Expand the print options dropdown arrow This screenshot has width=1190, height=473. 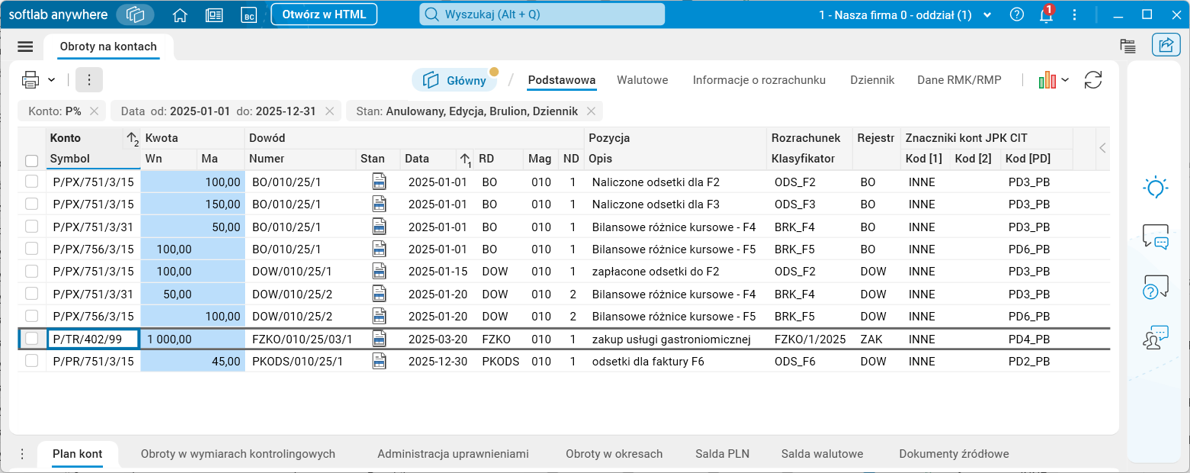click(x=52, y=80)
